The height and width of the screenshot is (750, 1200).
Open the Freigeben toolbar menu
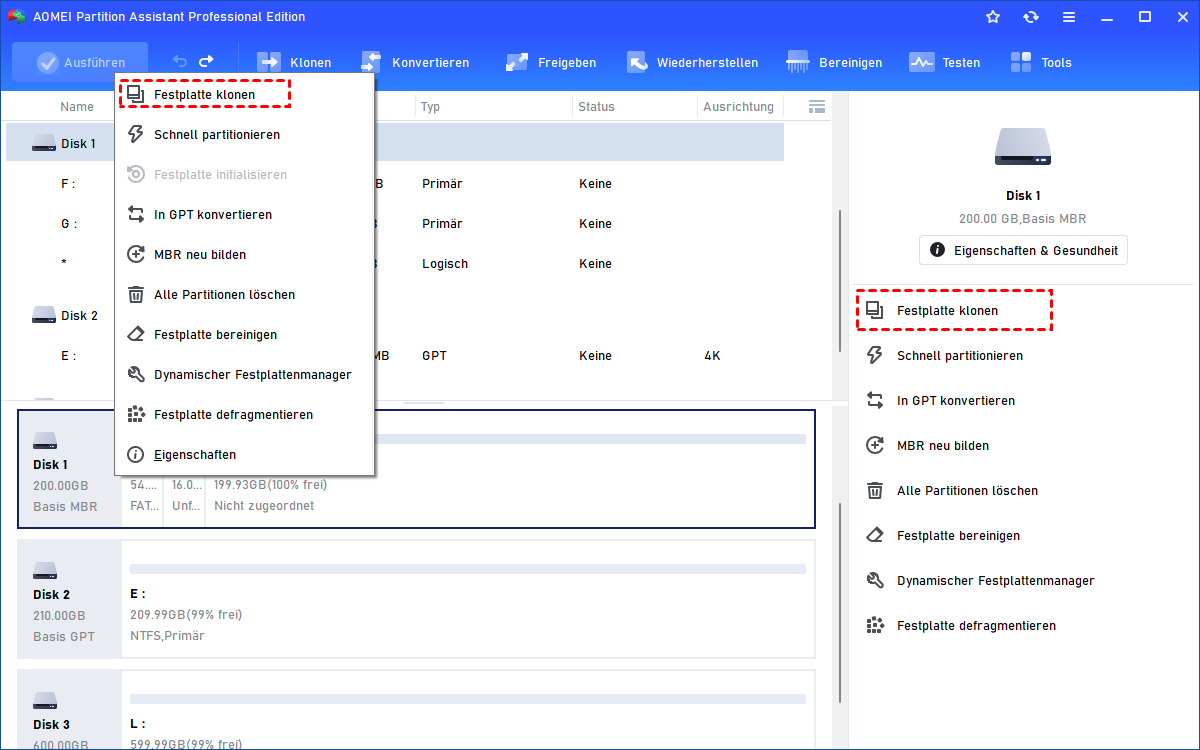[551, 62]
